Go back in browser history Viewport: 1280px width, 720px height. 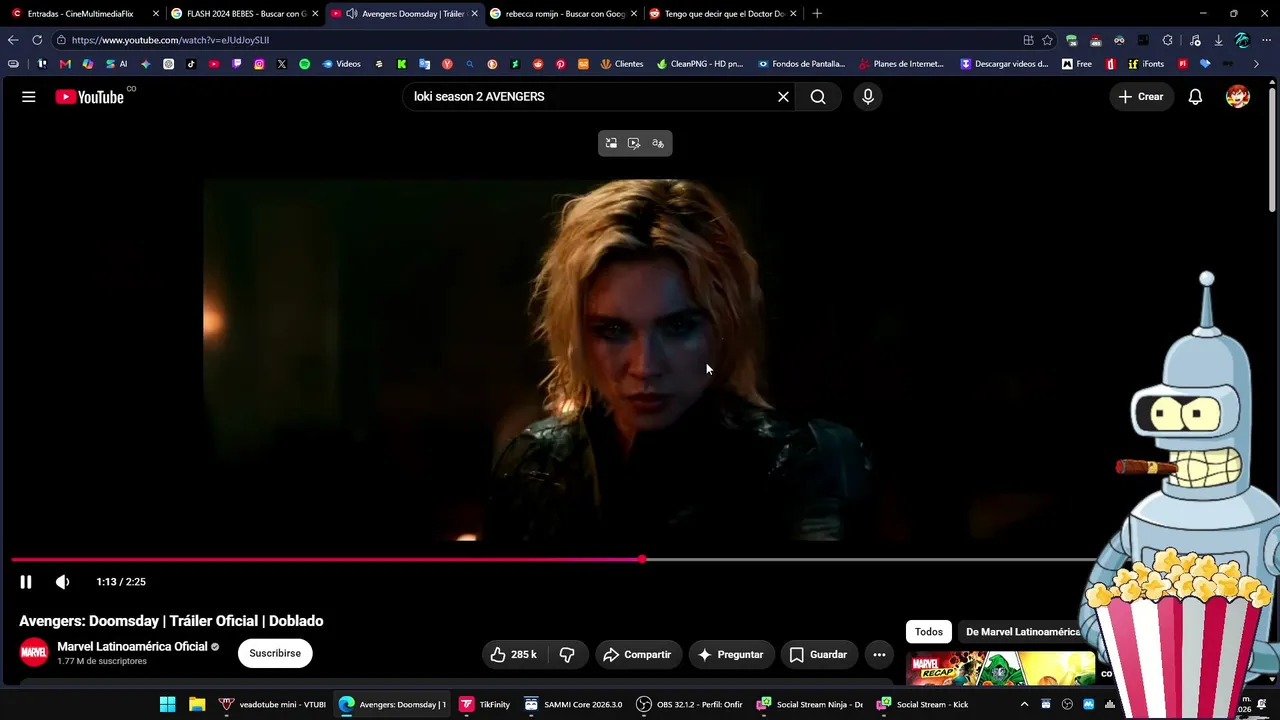click(x=13, y=40)
